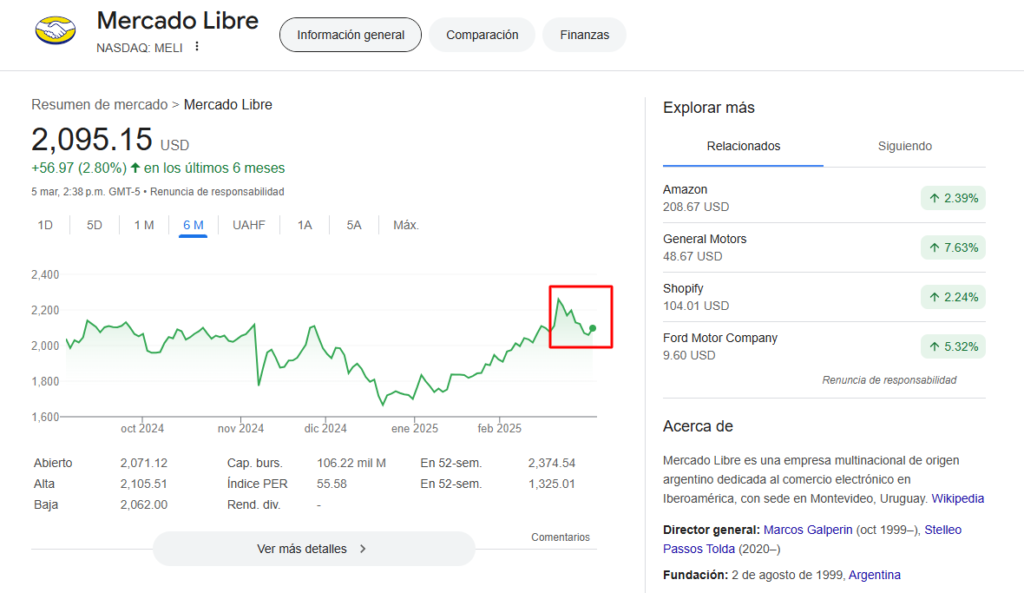
Task: Select the 5D chart range
Action: (95, 225)
